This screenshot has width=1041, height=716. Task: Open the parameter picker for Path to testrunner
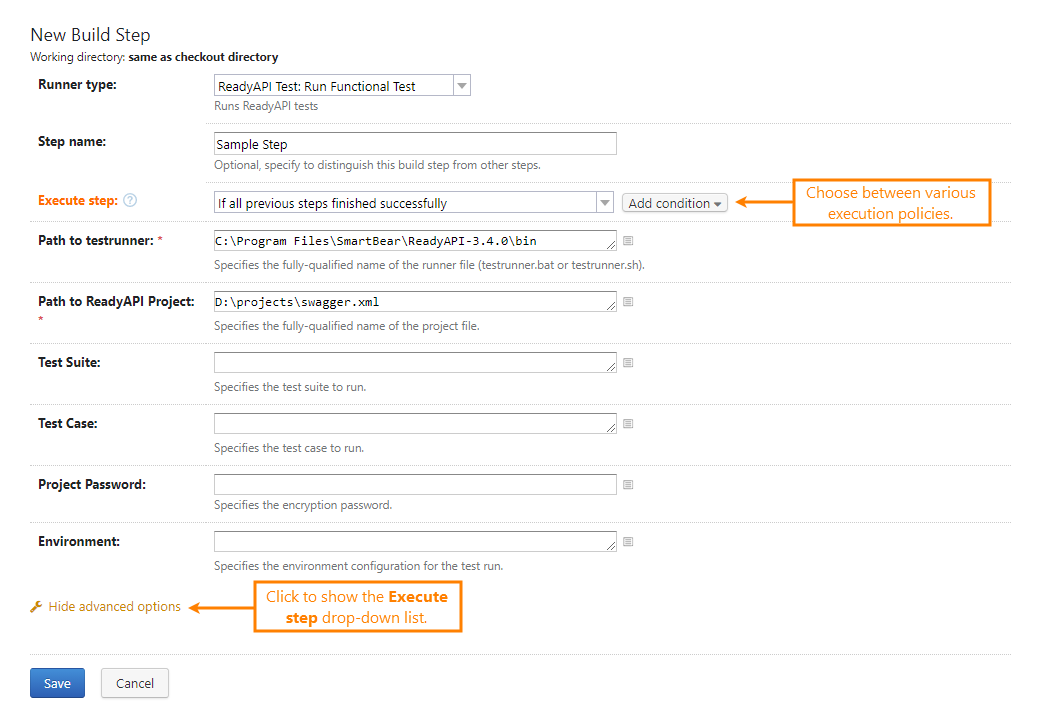[x=628, y=240]
